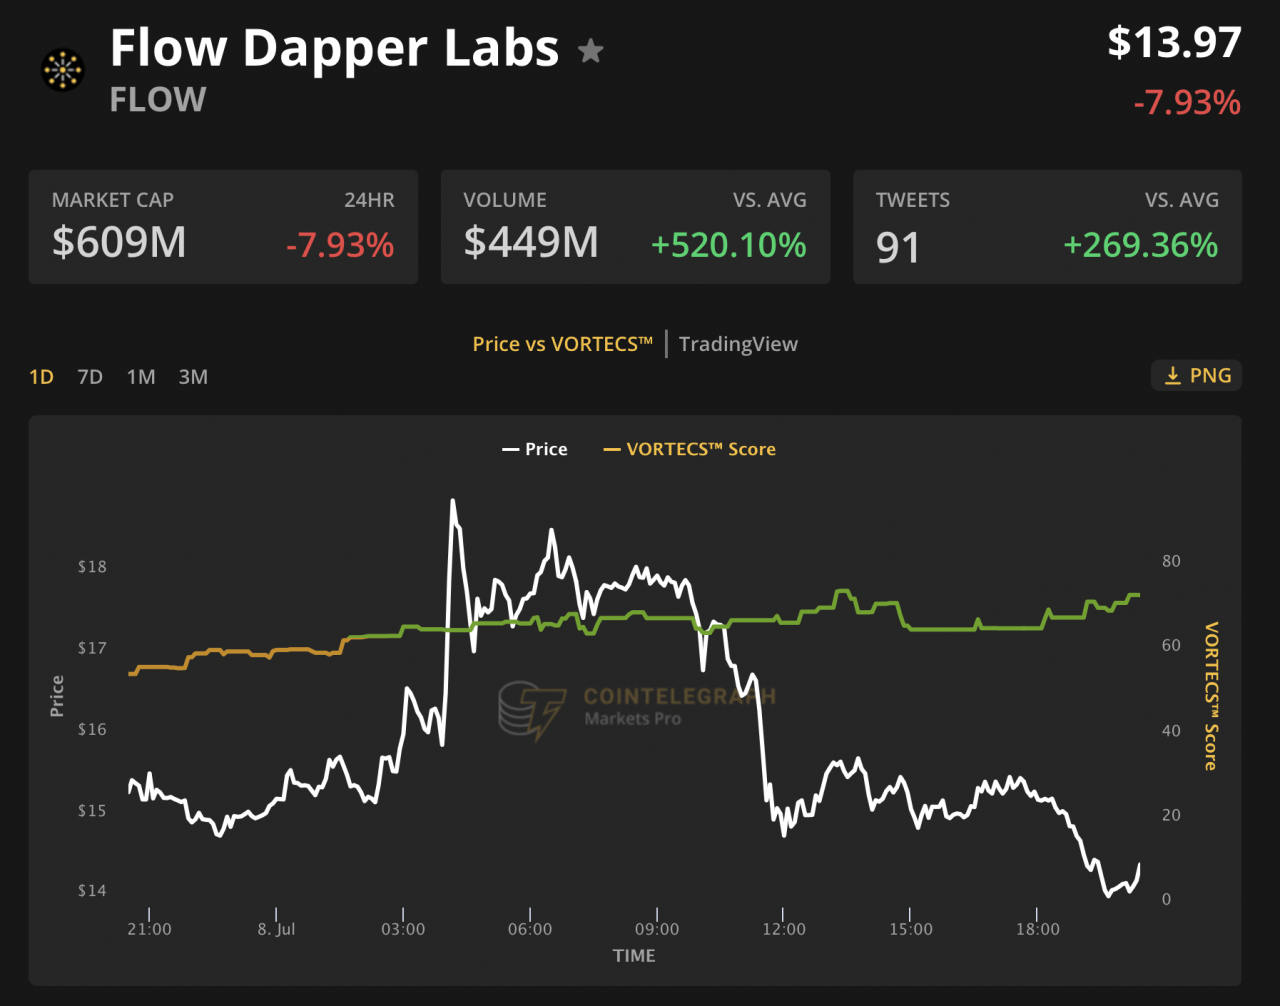Click the Market Cap $609M card
The width and height of the screenshot is (1280, 1006).
223,227
